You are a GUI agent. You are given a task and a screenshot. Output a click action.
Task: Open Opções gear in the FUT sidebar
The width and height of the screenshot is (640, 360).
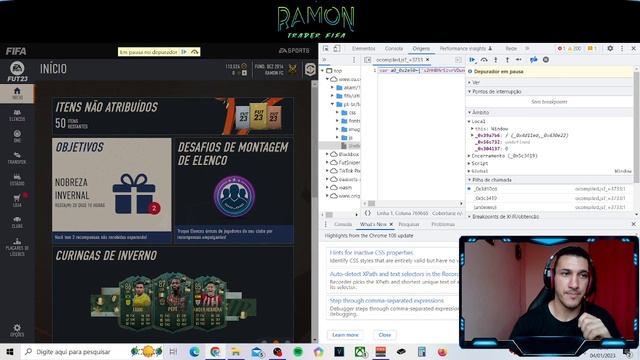[x=17, y=330]
